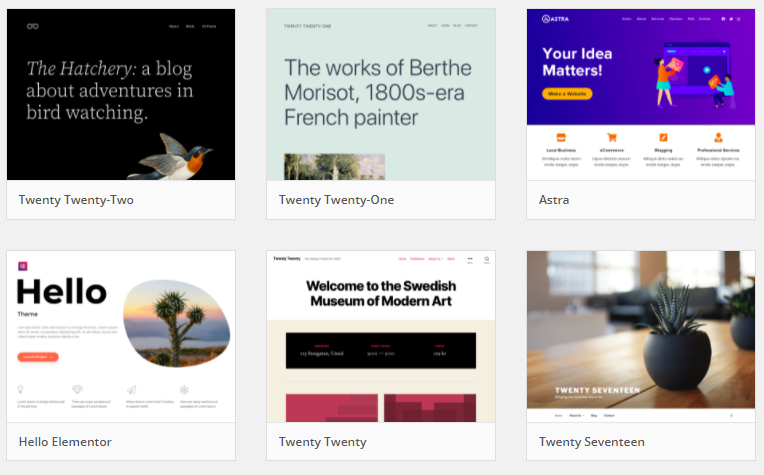This screenshot has width=764, height=475.
Task: Click the Elementor badge icon above Hello
Action: 23,266
